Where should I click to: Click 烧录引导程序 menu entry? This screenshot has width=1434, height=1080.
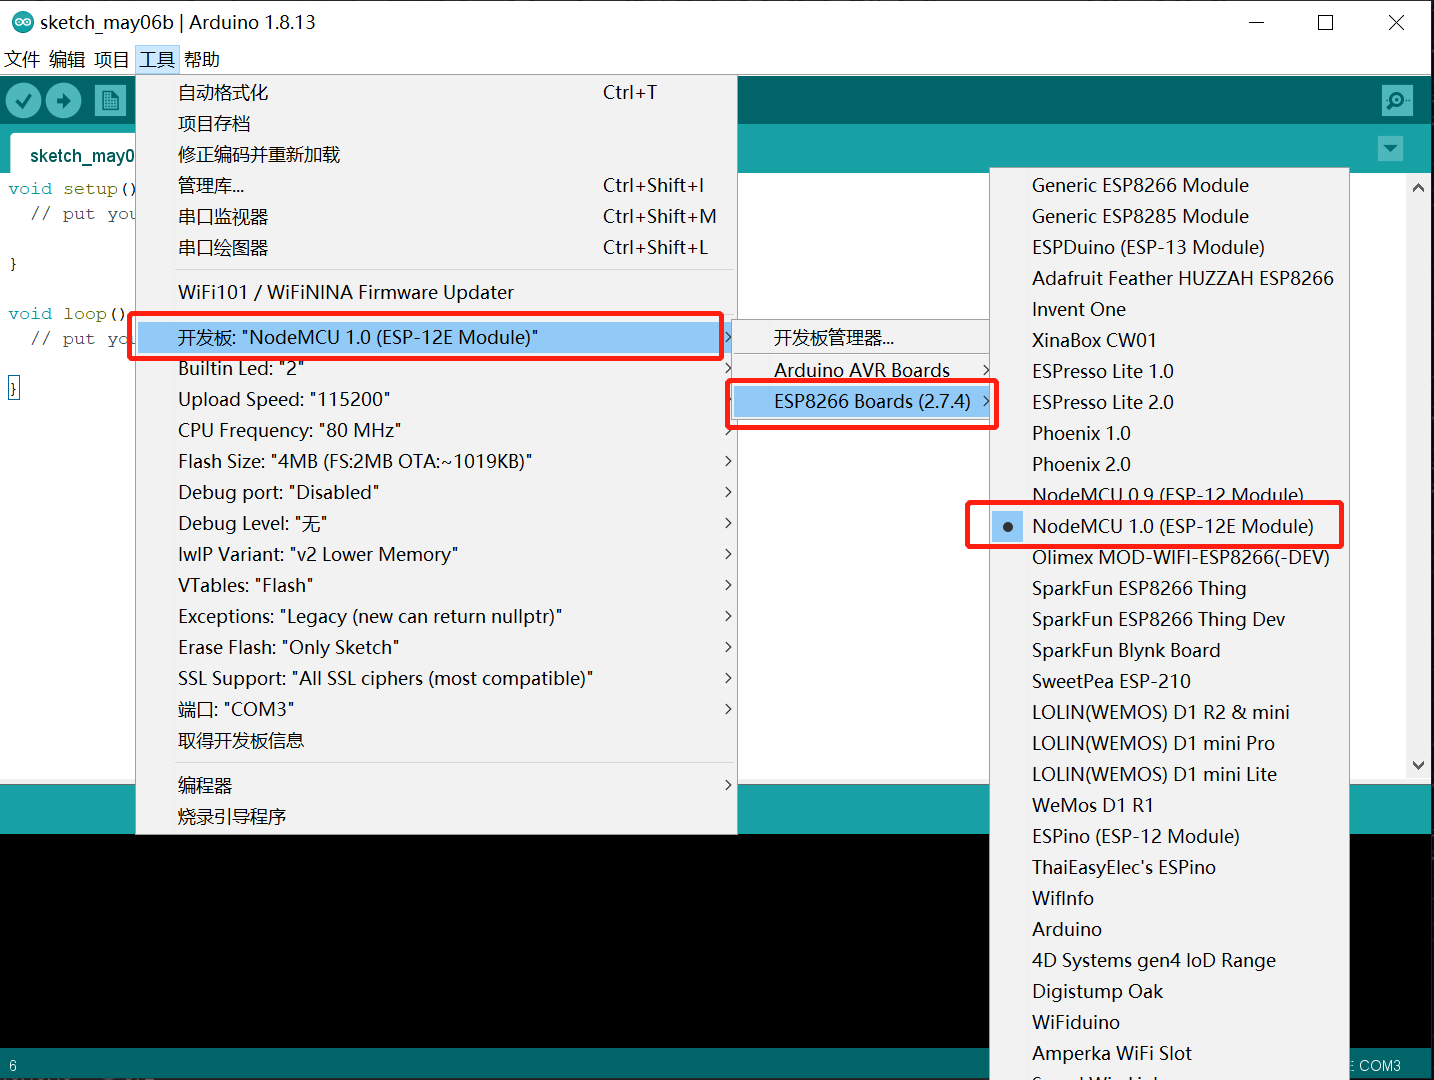pos(436,817)
